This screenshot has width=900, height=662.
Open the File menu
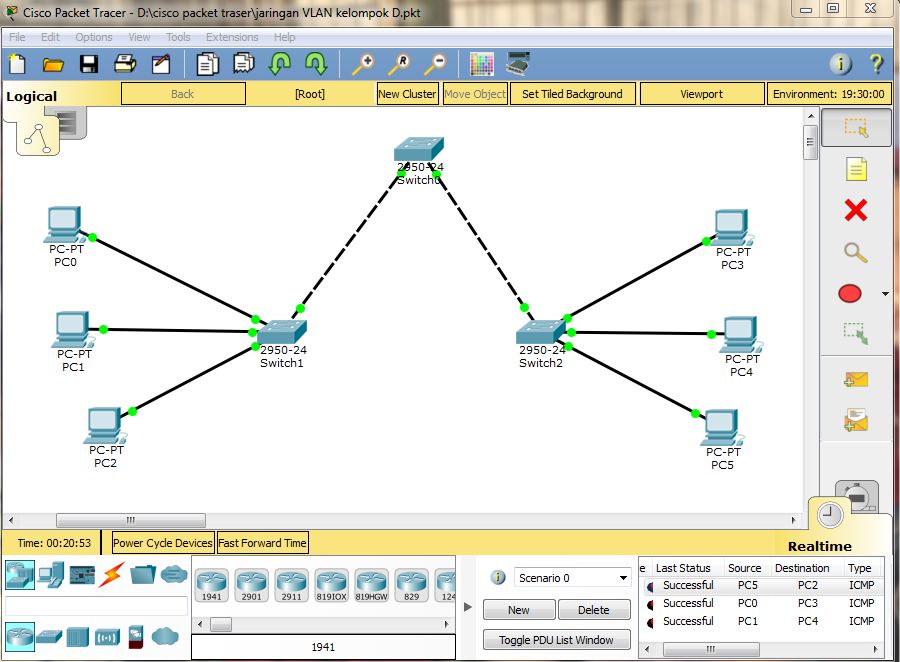click(x=17, y=37)
